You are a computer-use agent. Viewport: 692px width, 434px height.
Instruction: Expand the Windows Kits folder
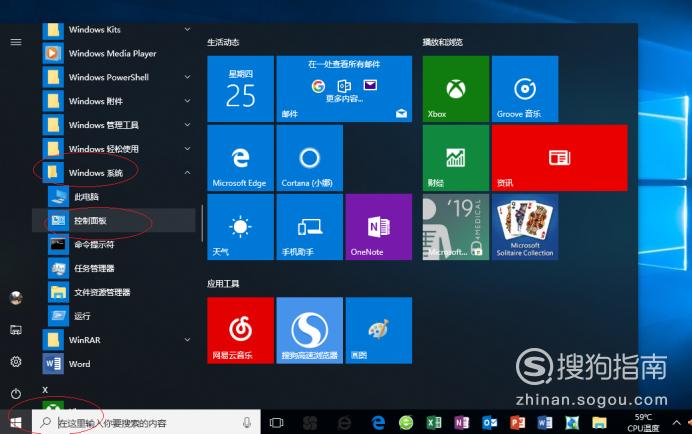tap(114, 30)
